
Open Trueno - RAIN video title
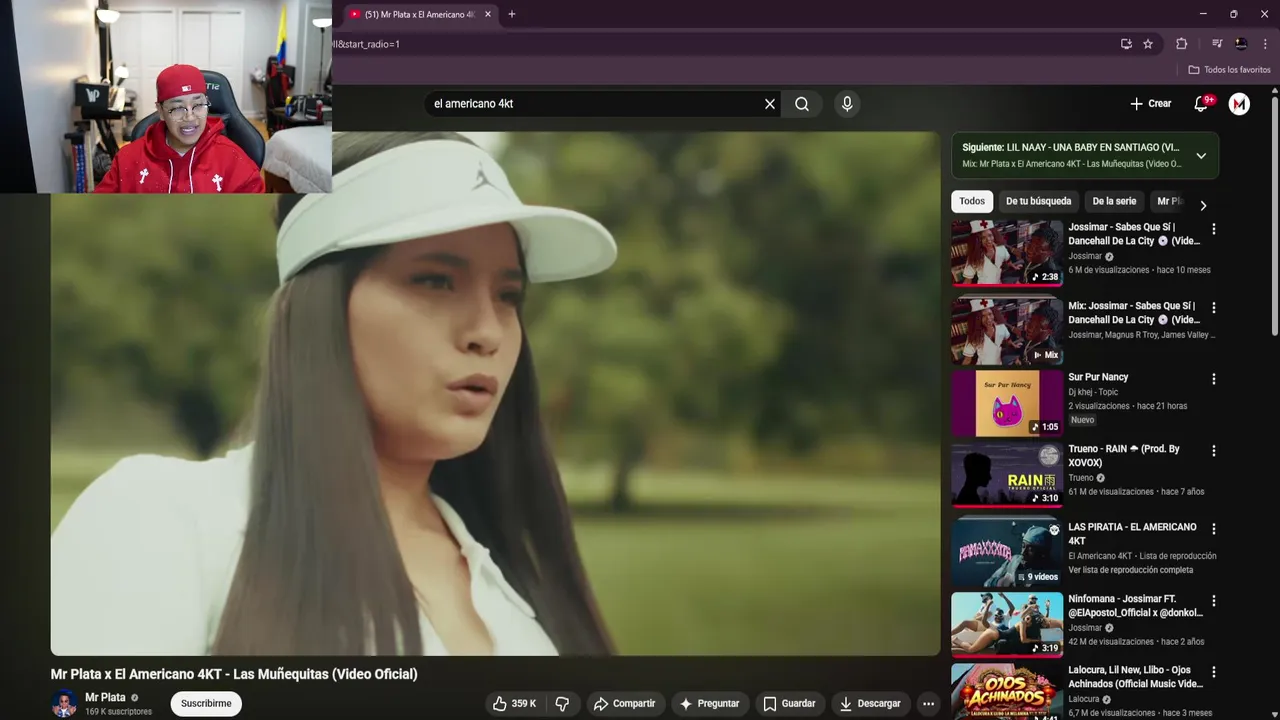click(1124, 456)
